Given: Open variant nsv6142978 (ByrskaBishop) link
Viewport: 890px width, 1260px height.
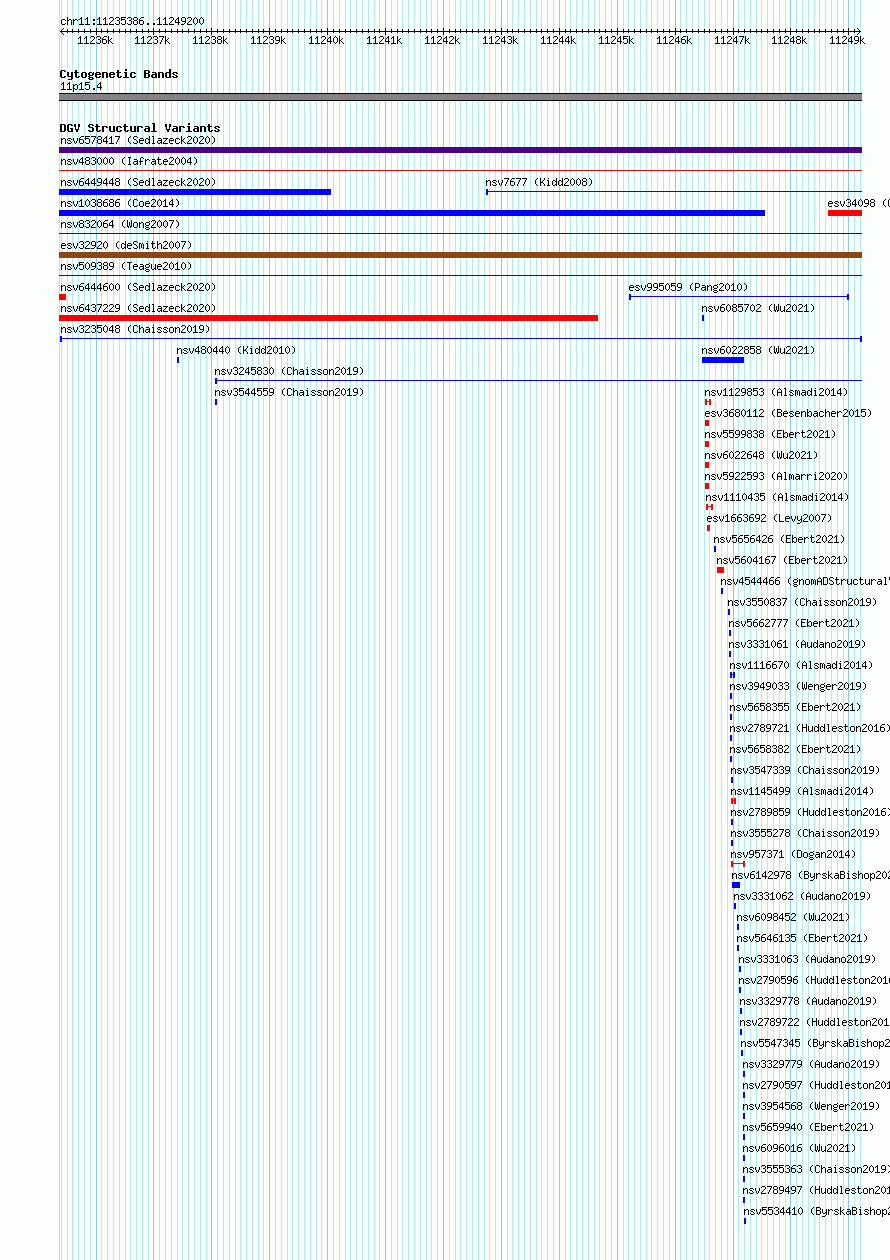Looking at the screenshot, I should 810,875.
